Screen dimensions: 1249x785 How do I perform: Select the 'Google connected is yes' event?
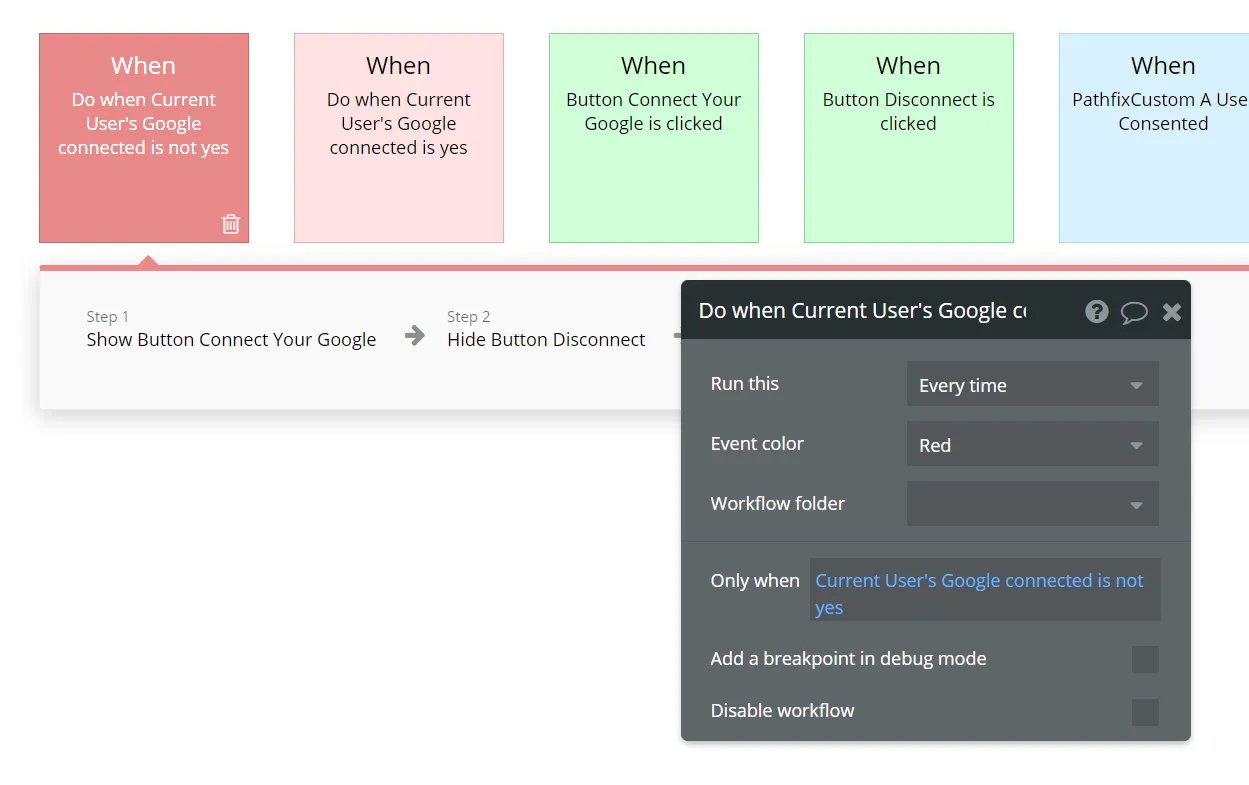(399, 138)
